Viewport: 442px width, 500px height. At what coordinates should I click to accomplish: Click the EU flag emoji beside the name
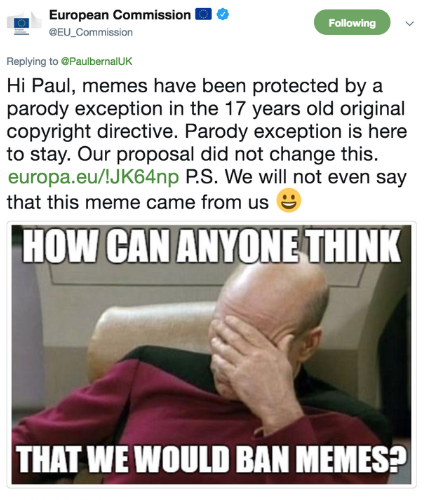pyautogui.click(x=203, y=14)
